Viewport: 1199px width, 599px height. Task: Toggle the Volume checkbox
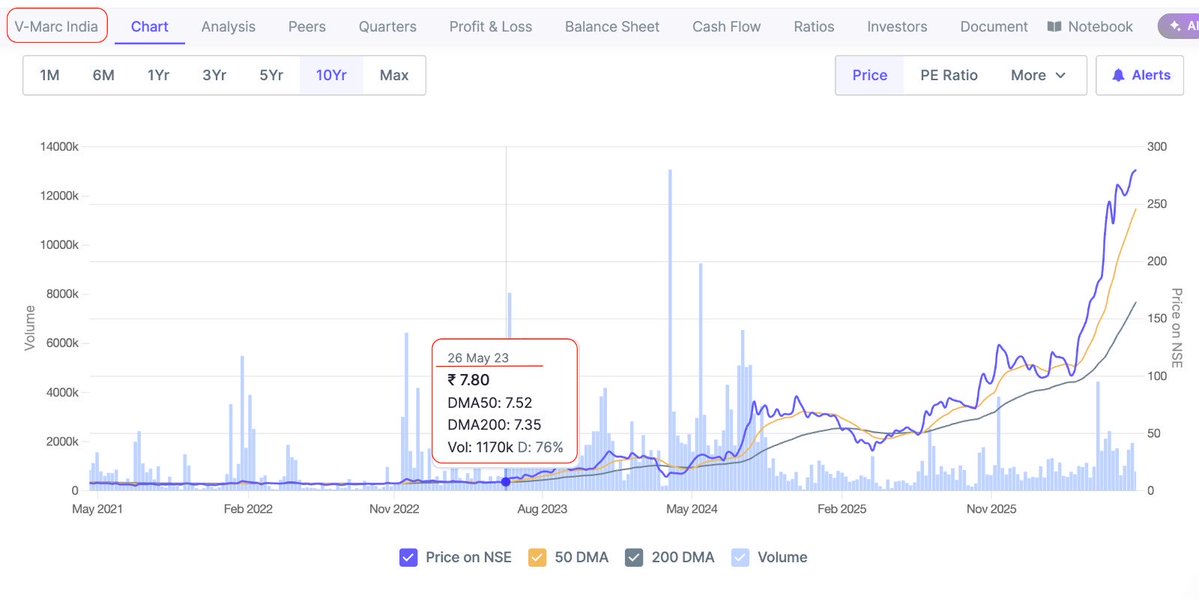(x=740, y=557)
